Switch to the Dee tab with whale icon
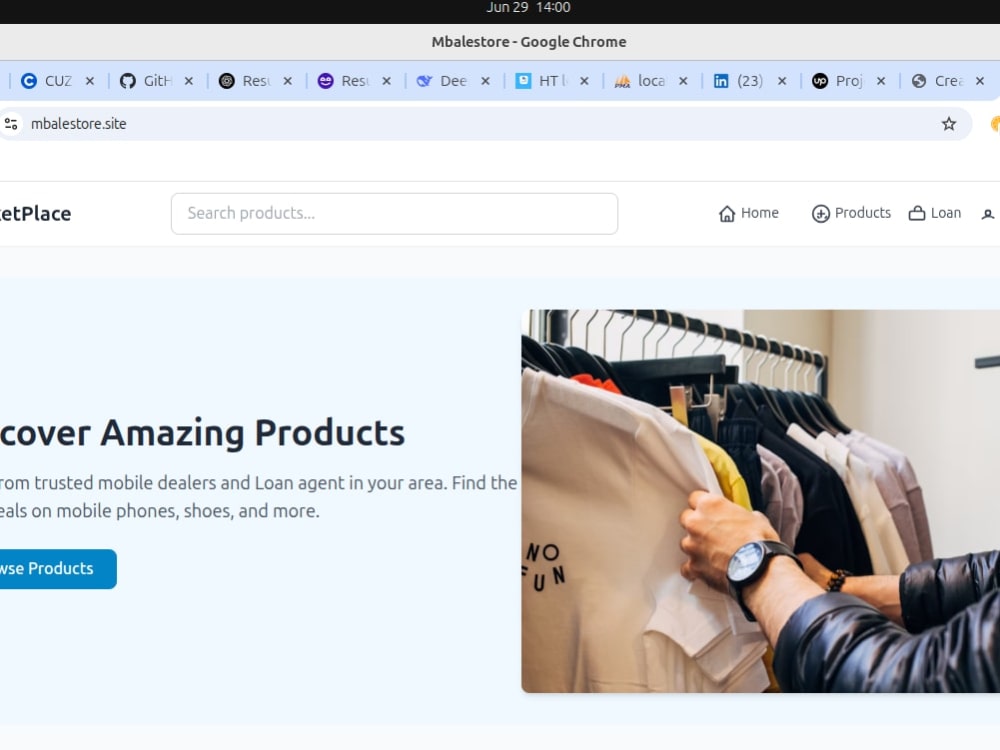The height and width of the screenshot is (750, 1000). click(x=453, y=81)
